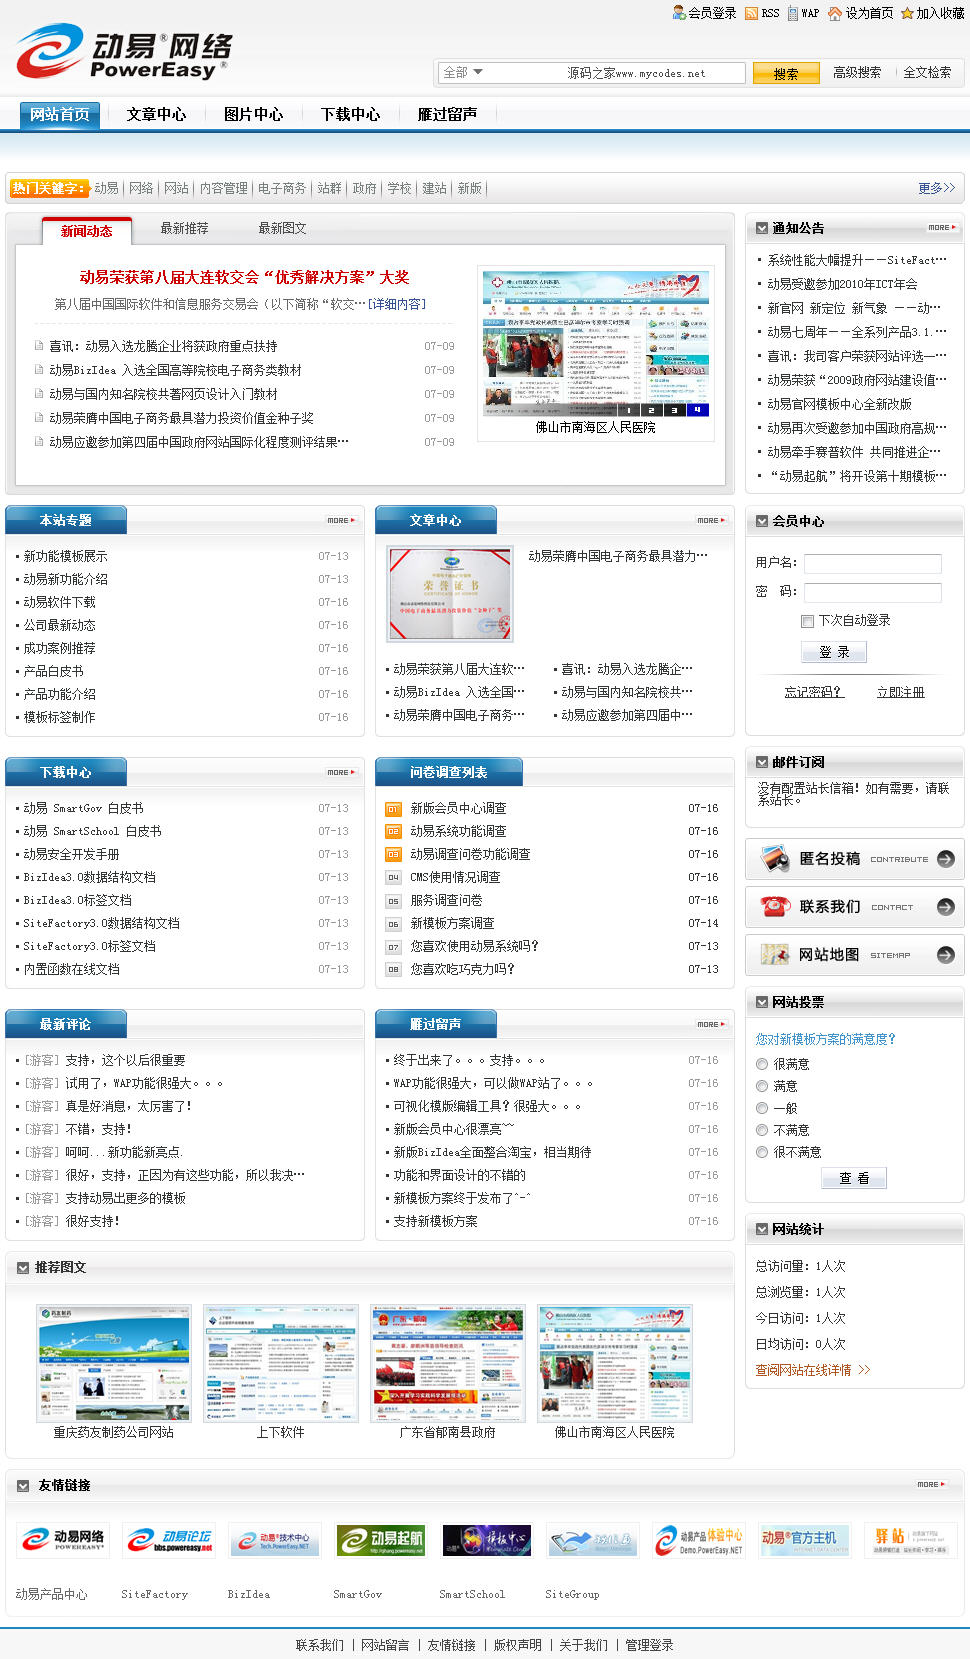Image resolution: width=970 pixels, height=1659 pixels.
Task: Click the set-as-homepage house icon
Action: (835, 13)
